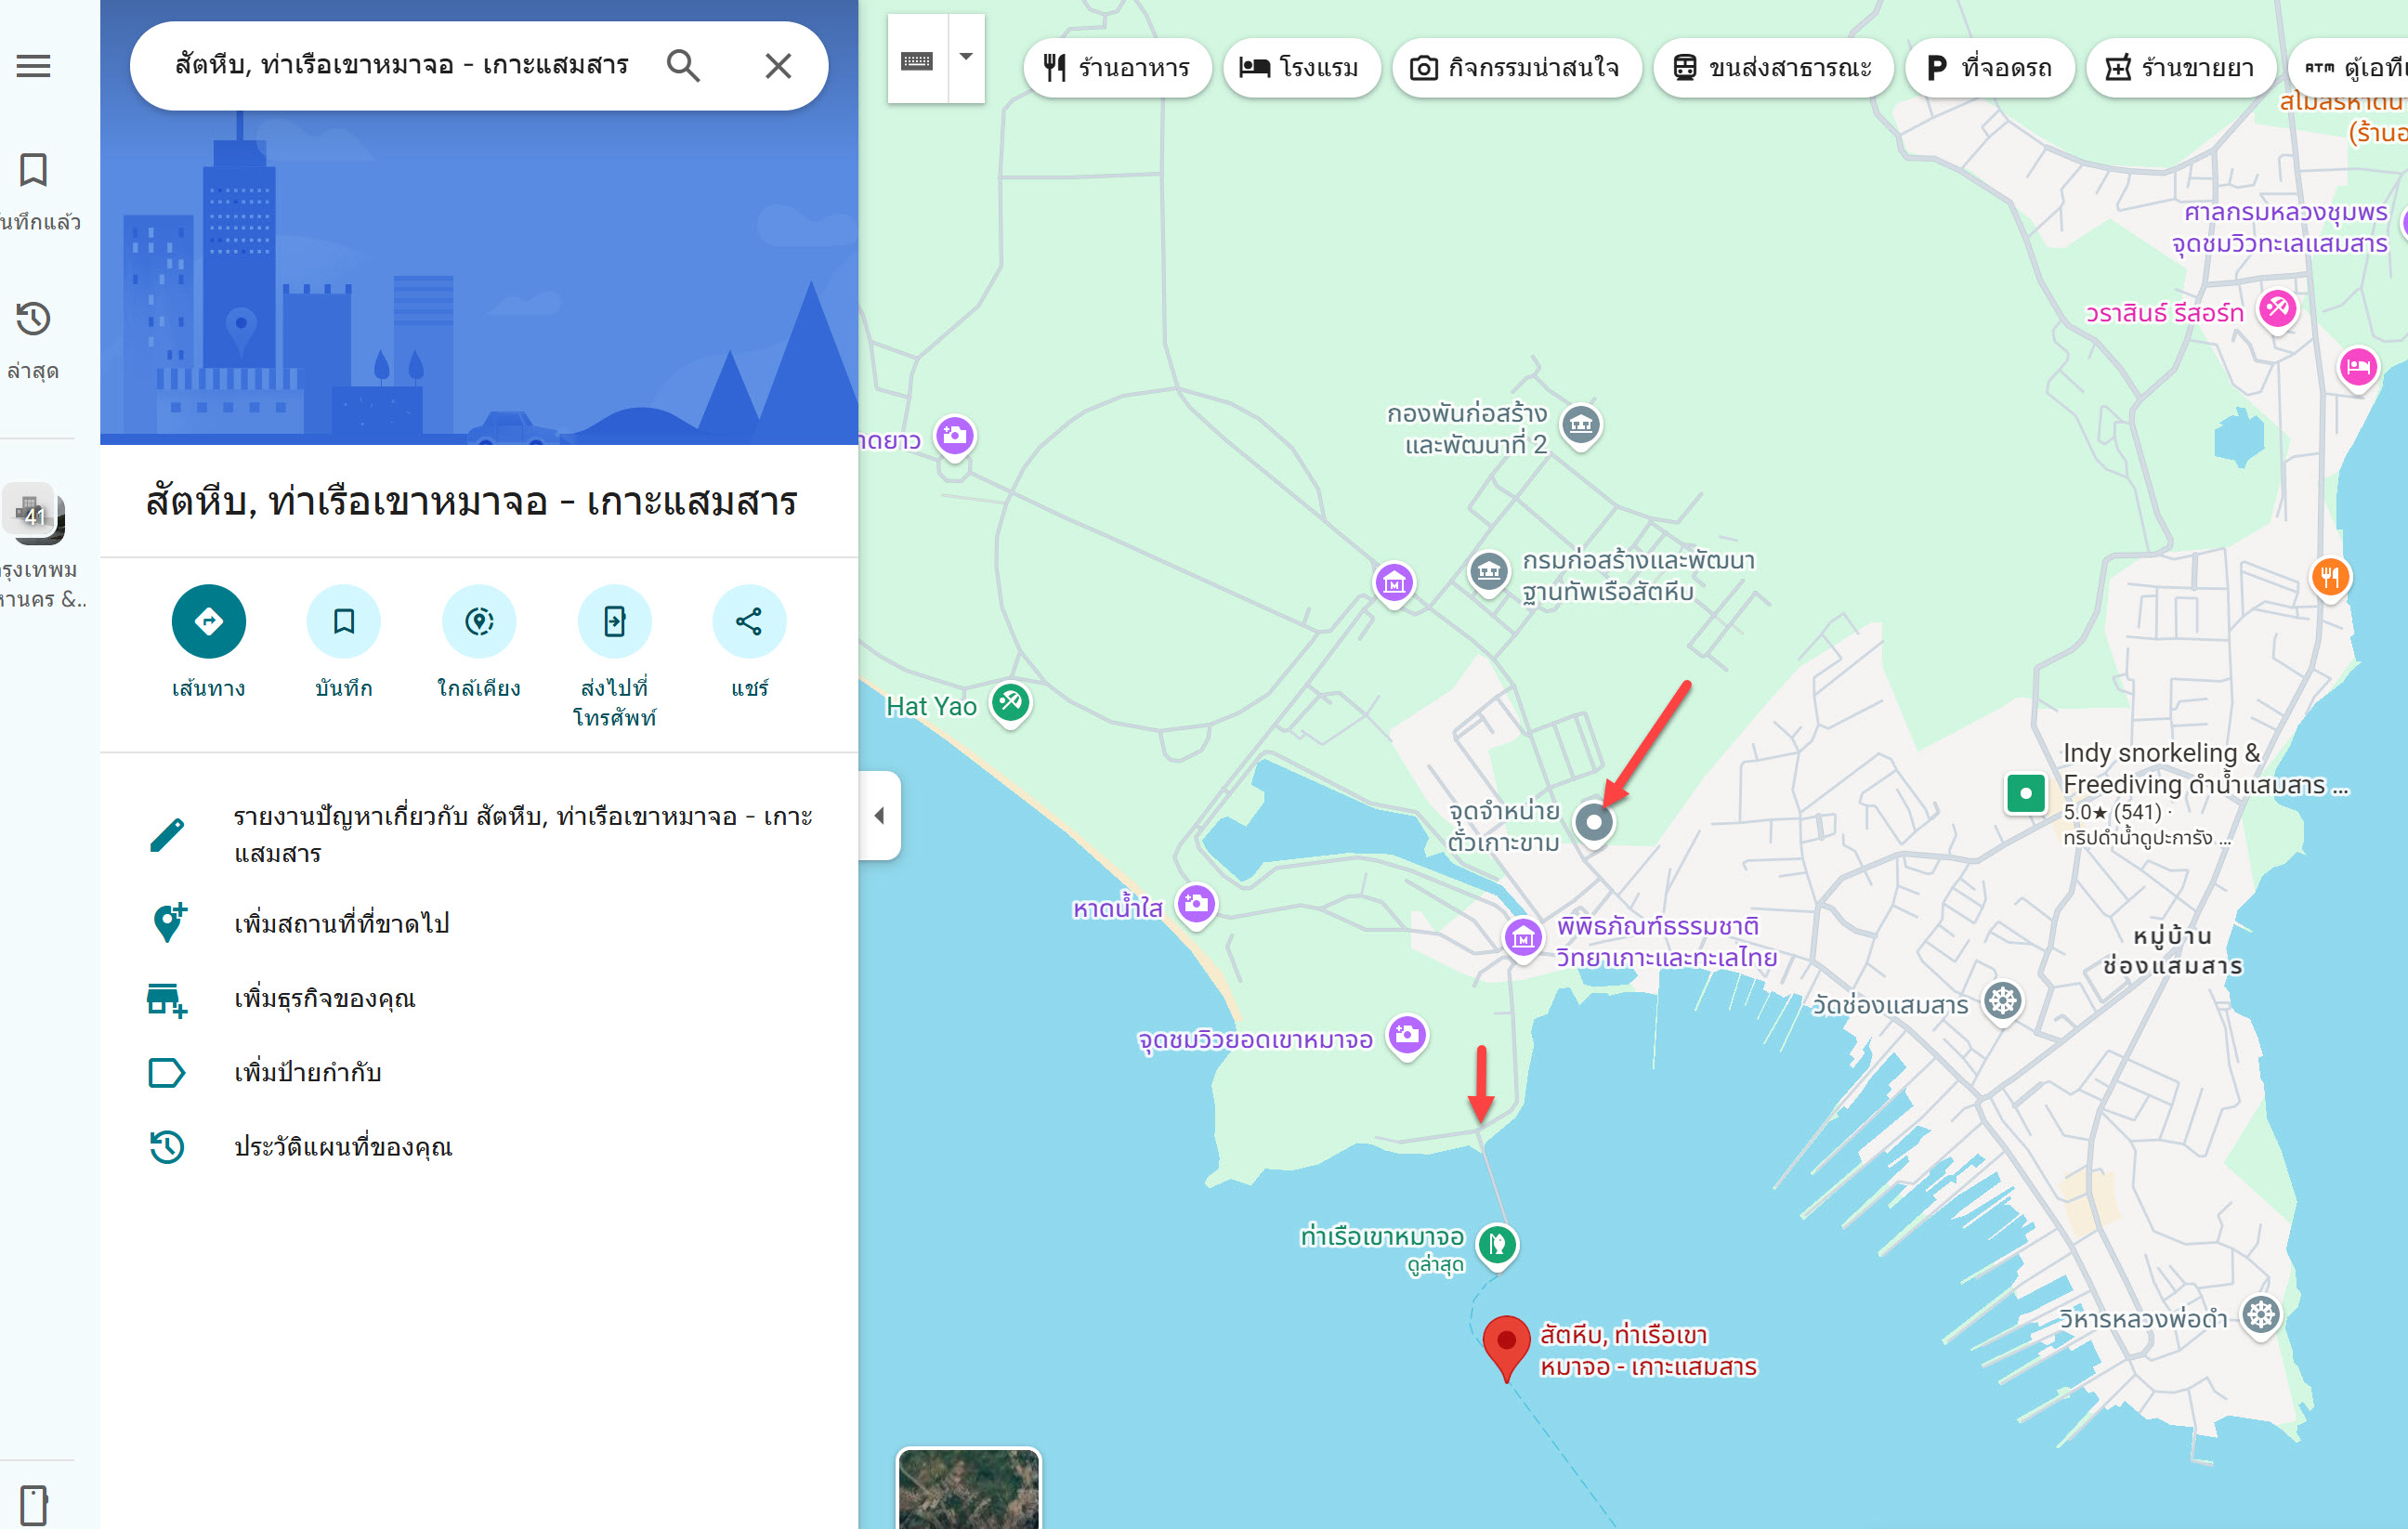The image size is (2408, 1529).
Task: Click Add your business option
Action: [324, 998]
